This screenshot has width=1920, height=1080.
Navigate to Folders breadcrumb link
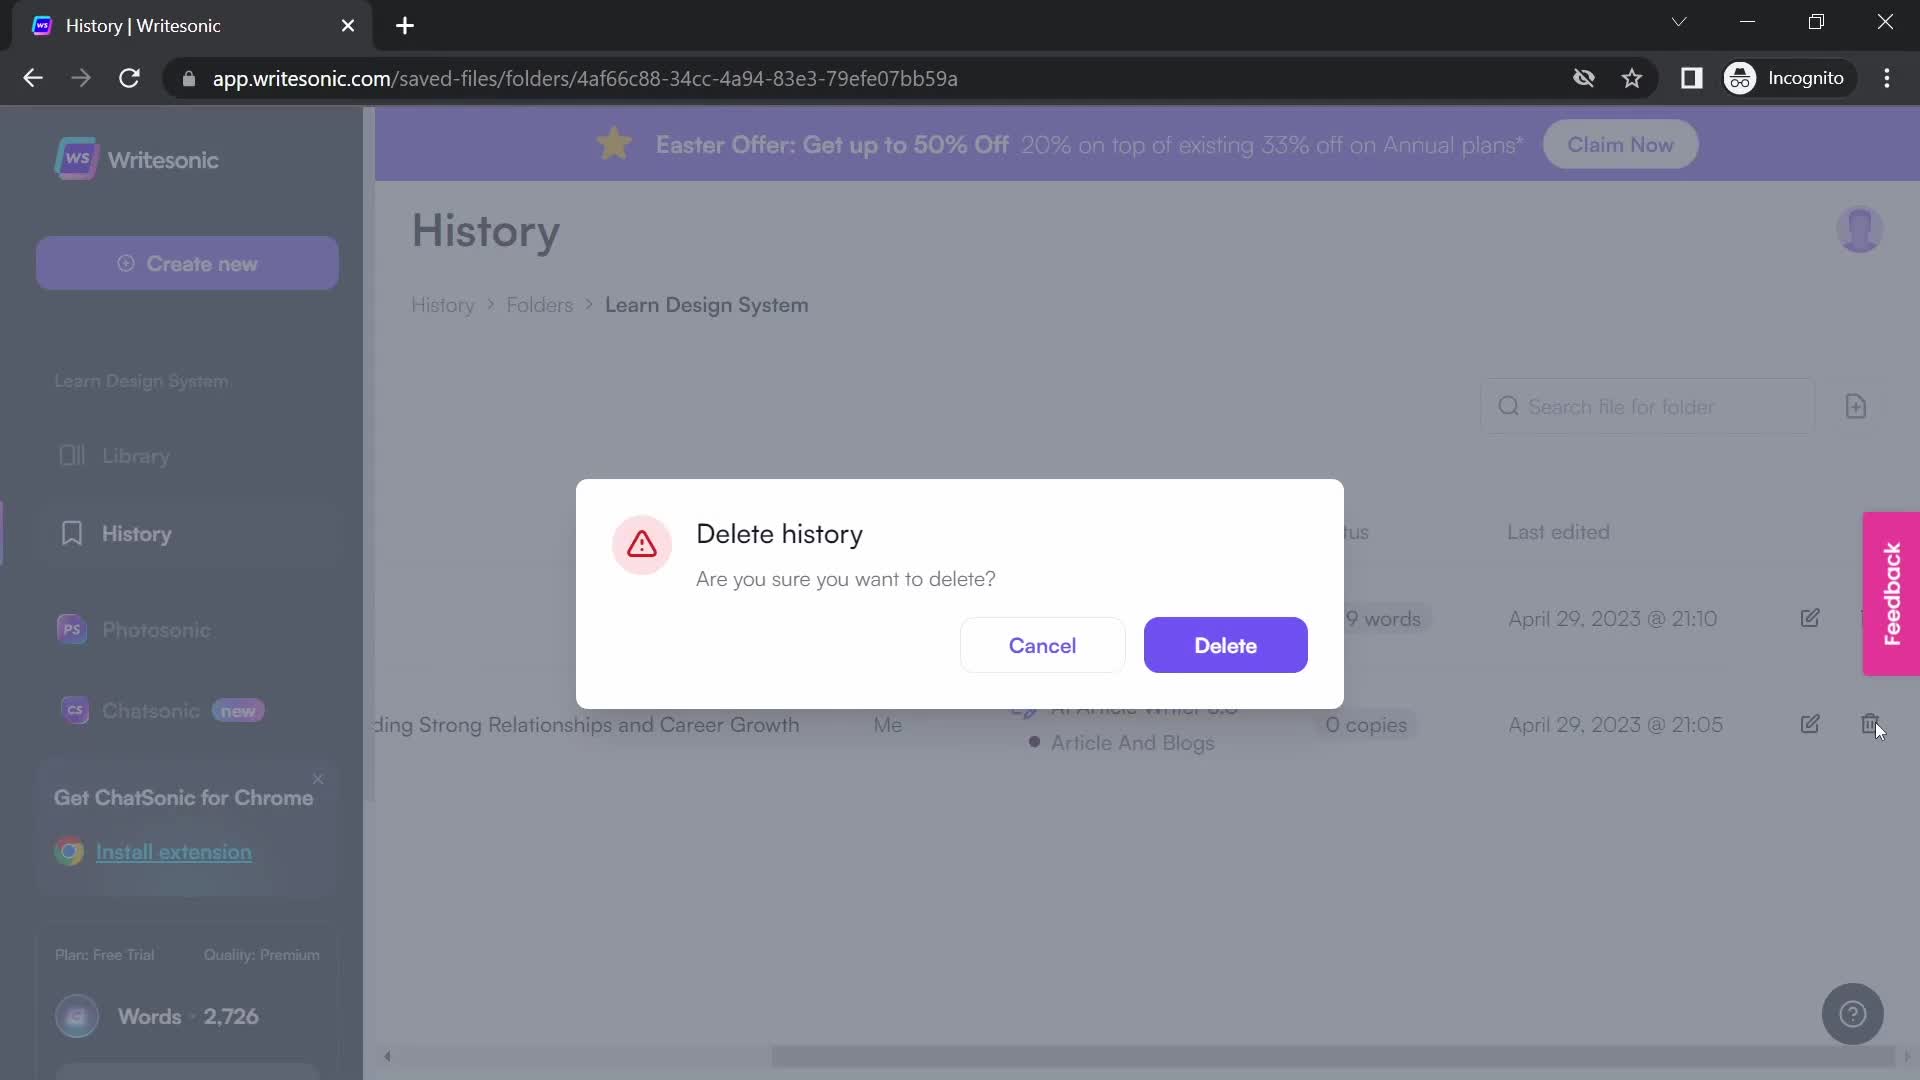[x=539, y=305]
